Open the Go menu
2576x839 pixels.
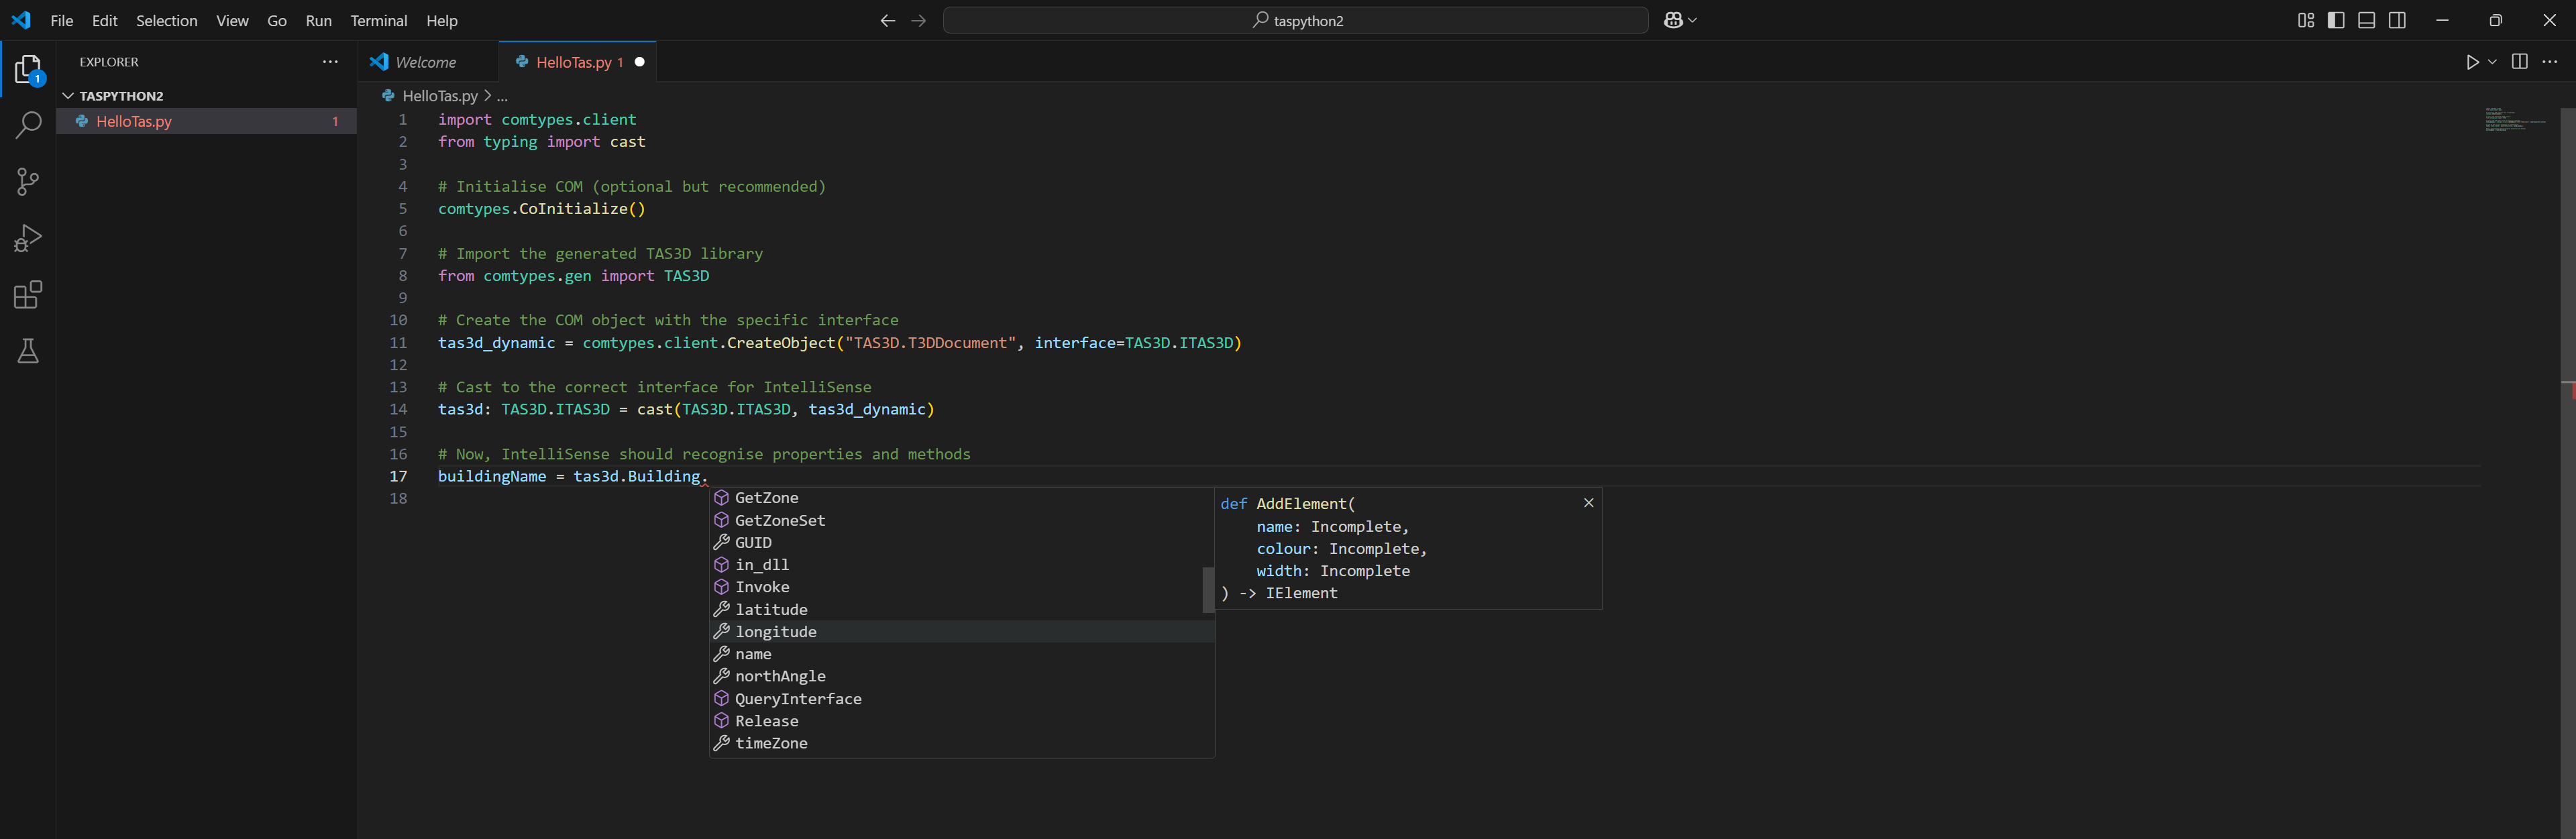point(277,20)
